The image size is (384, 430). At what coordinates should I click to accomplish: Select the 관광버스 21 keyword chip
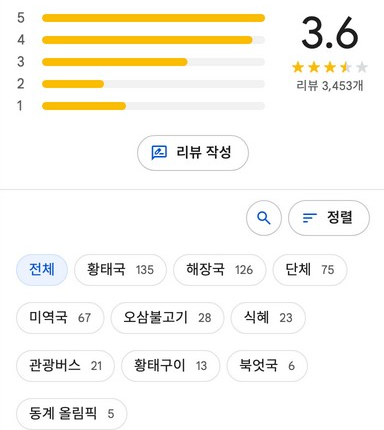[x=65, y=366]
